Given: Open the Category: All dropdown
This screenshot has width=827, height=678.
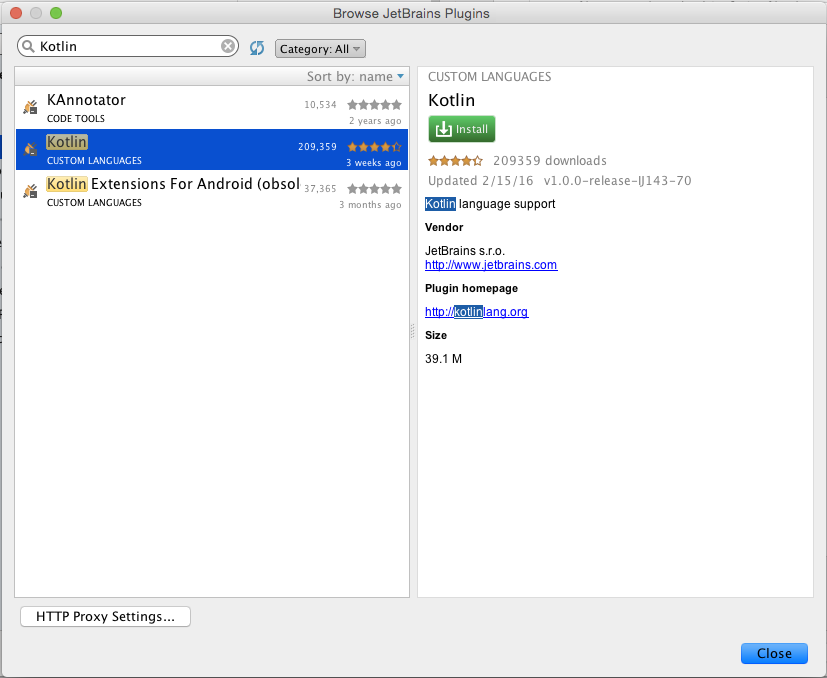Looking at the screenshot, I should tap(320, 49).
